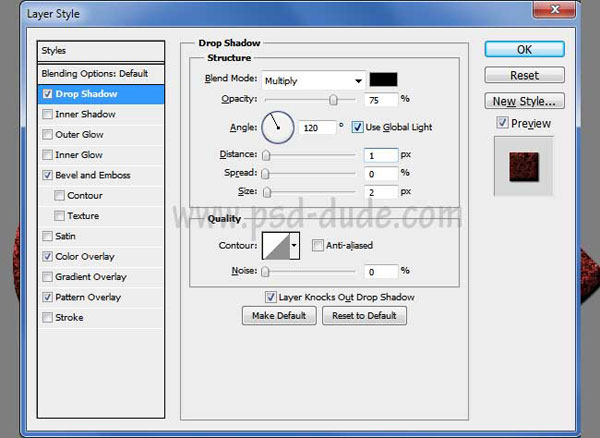
Task: Click the Spread slider handle
Action: click(x=265, y=174)
